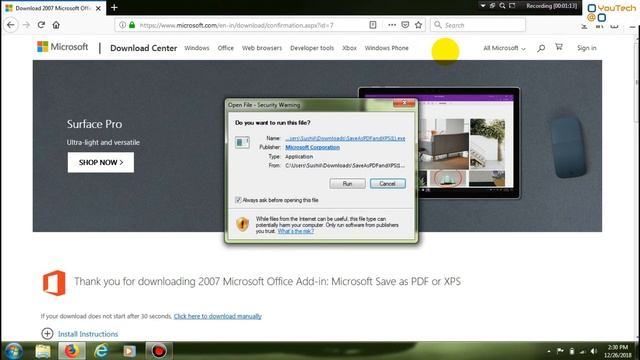This screenshot has height=360, width=640.
Task: Click the Firefox Search box
Action: pos(478,25)
